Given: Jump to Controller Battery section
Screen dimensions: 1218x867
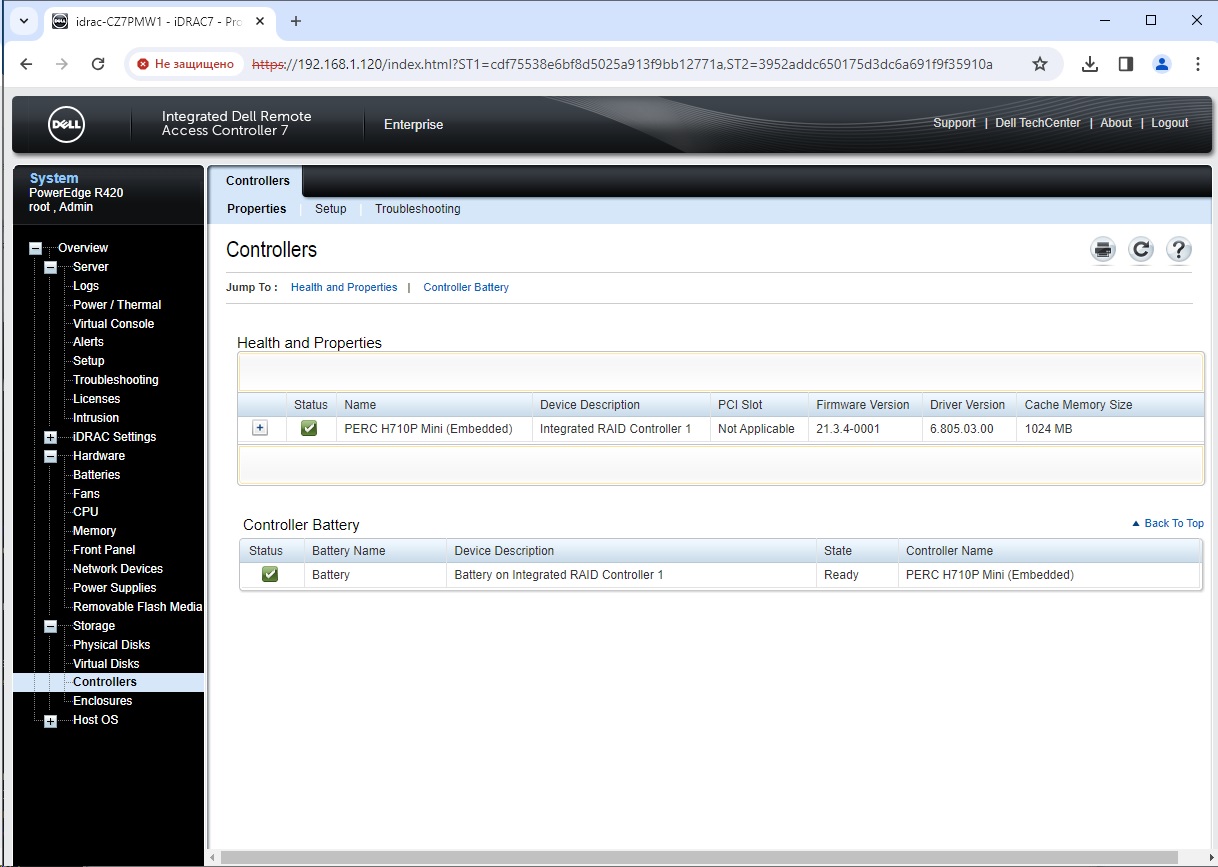Looking at the screenshot, I should pos(466,287).
